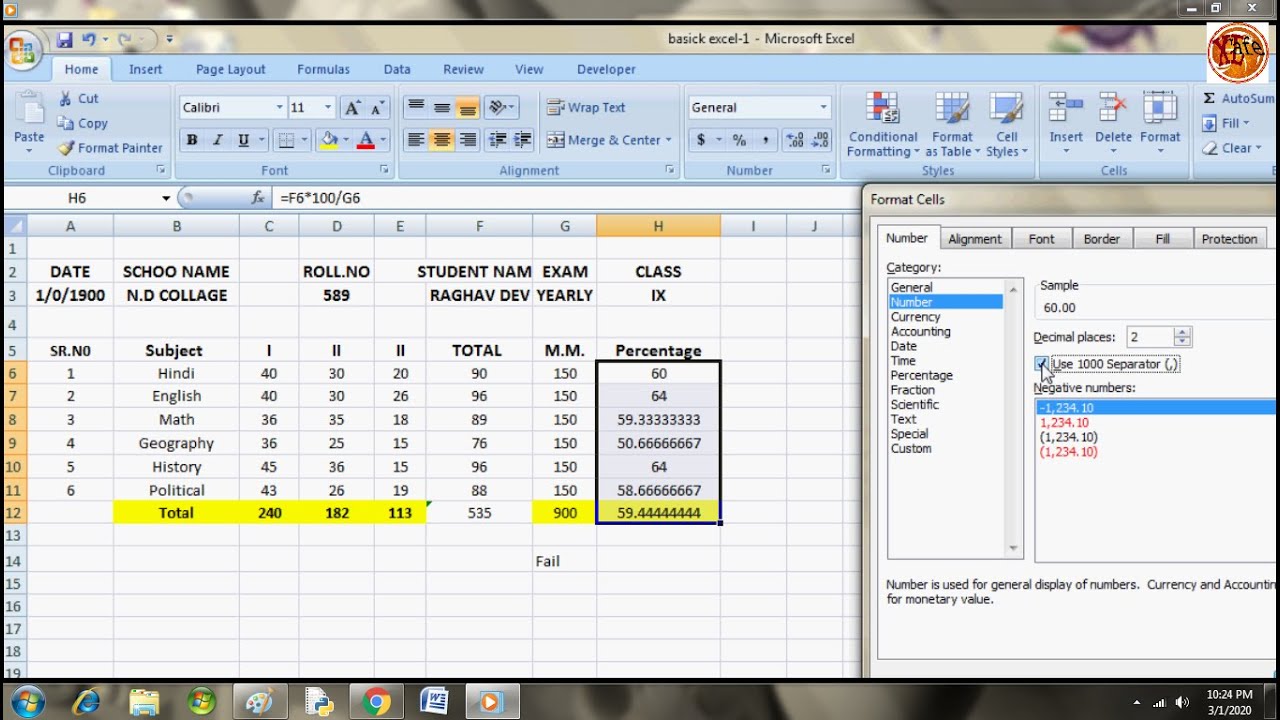Open the Border tab in Format Cells
Viewport: 1280px width, 720px height.
coord(1102,239)
